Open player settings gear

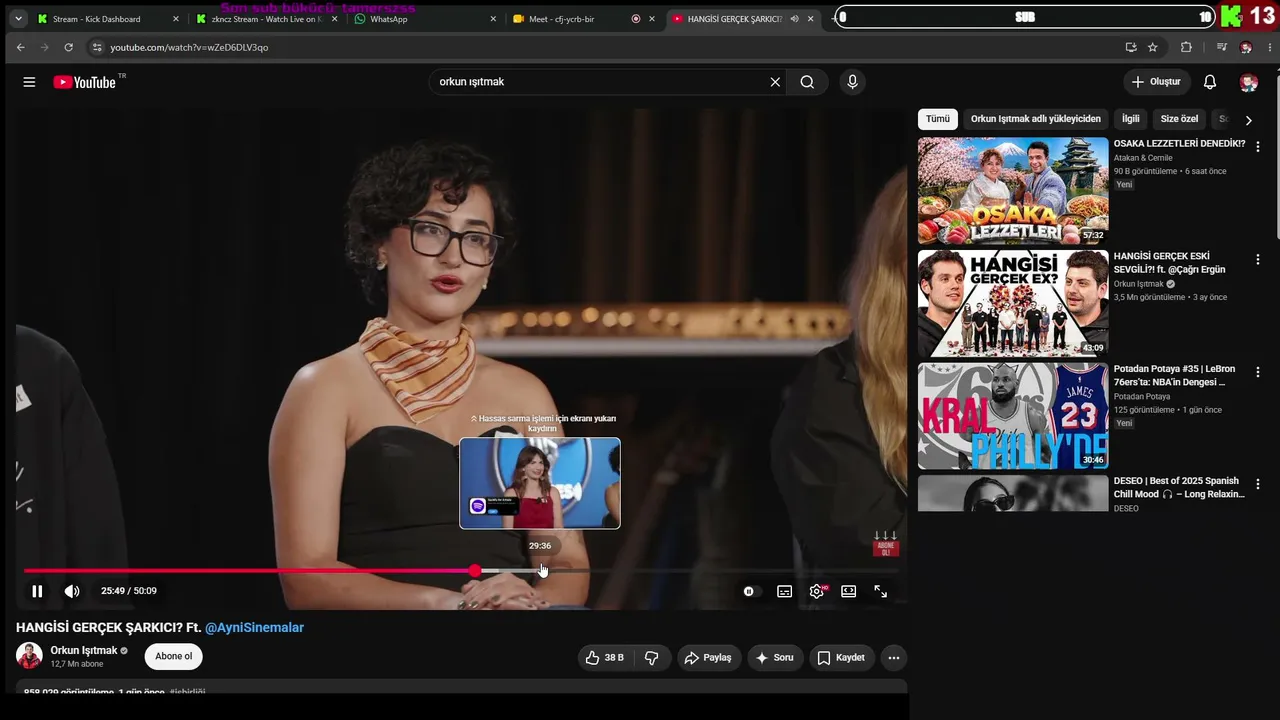[x=817, y=591]
